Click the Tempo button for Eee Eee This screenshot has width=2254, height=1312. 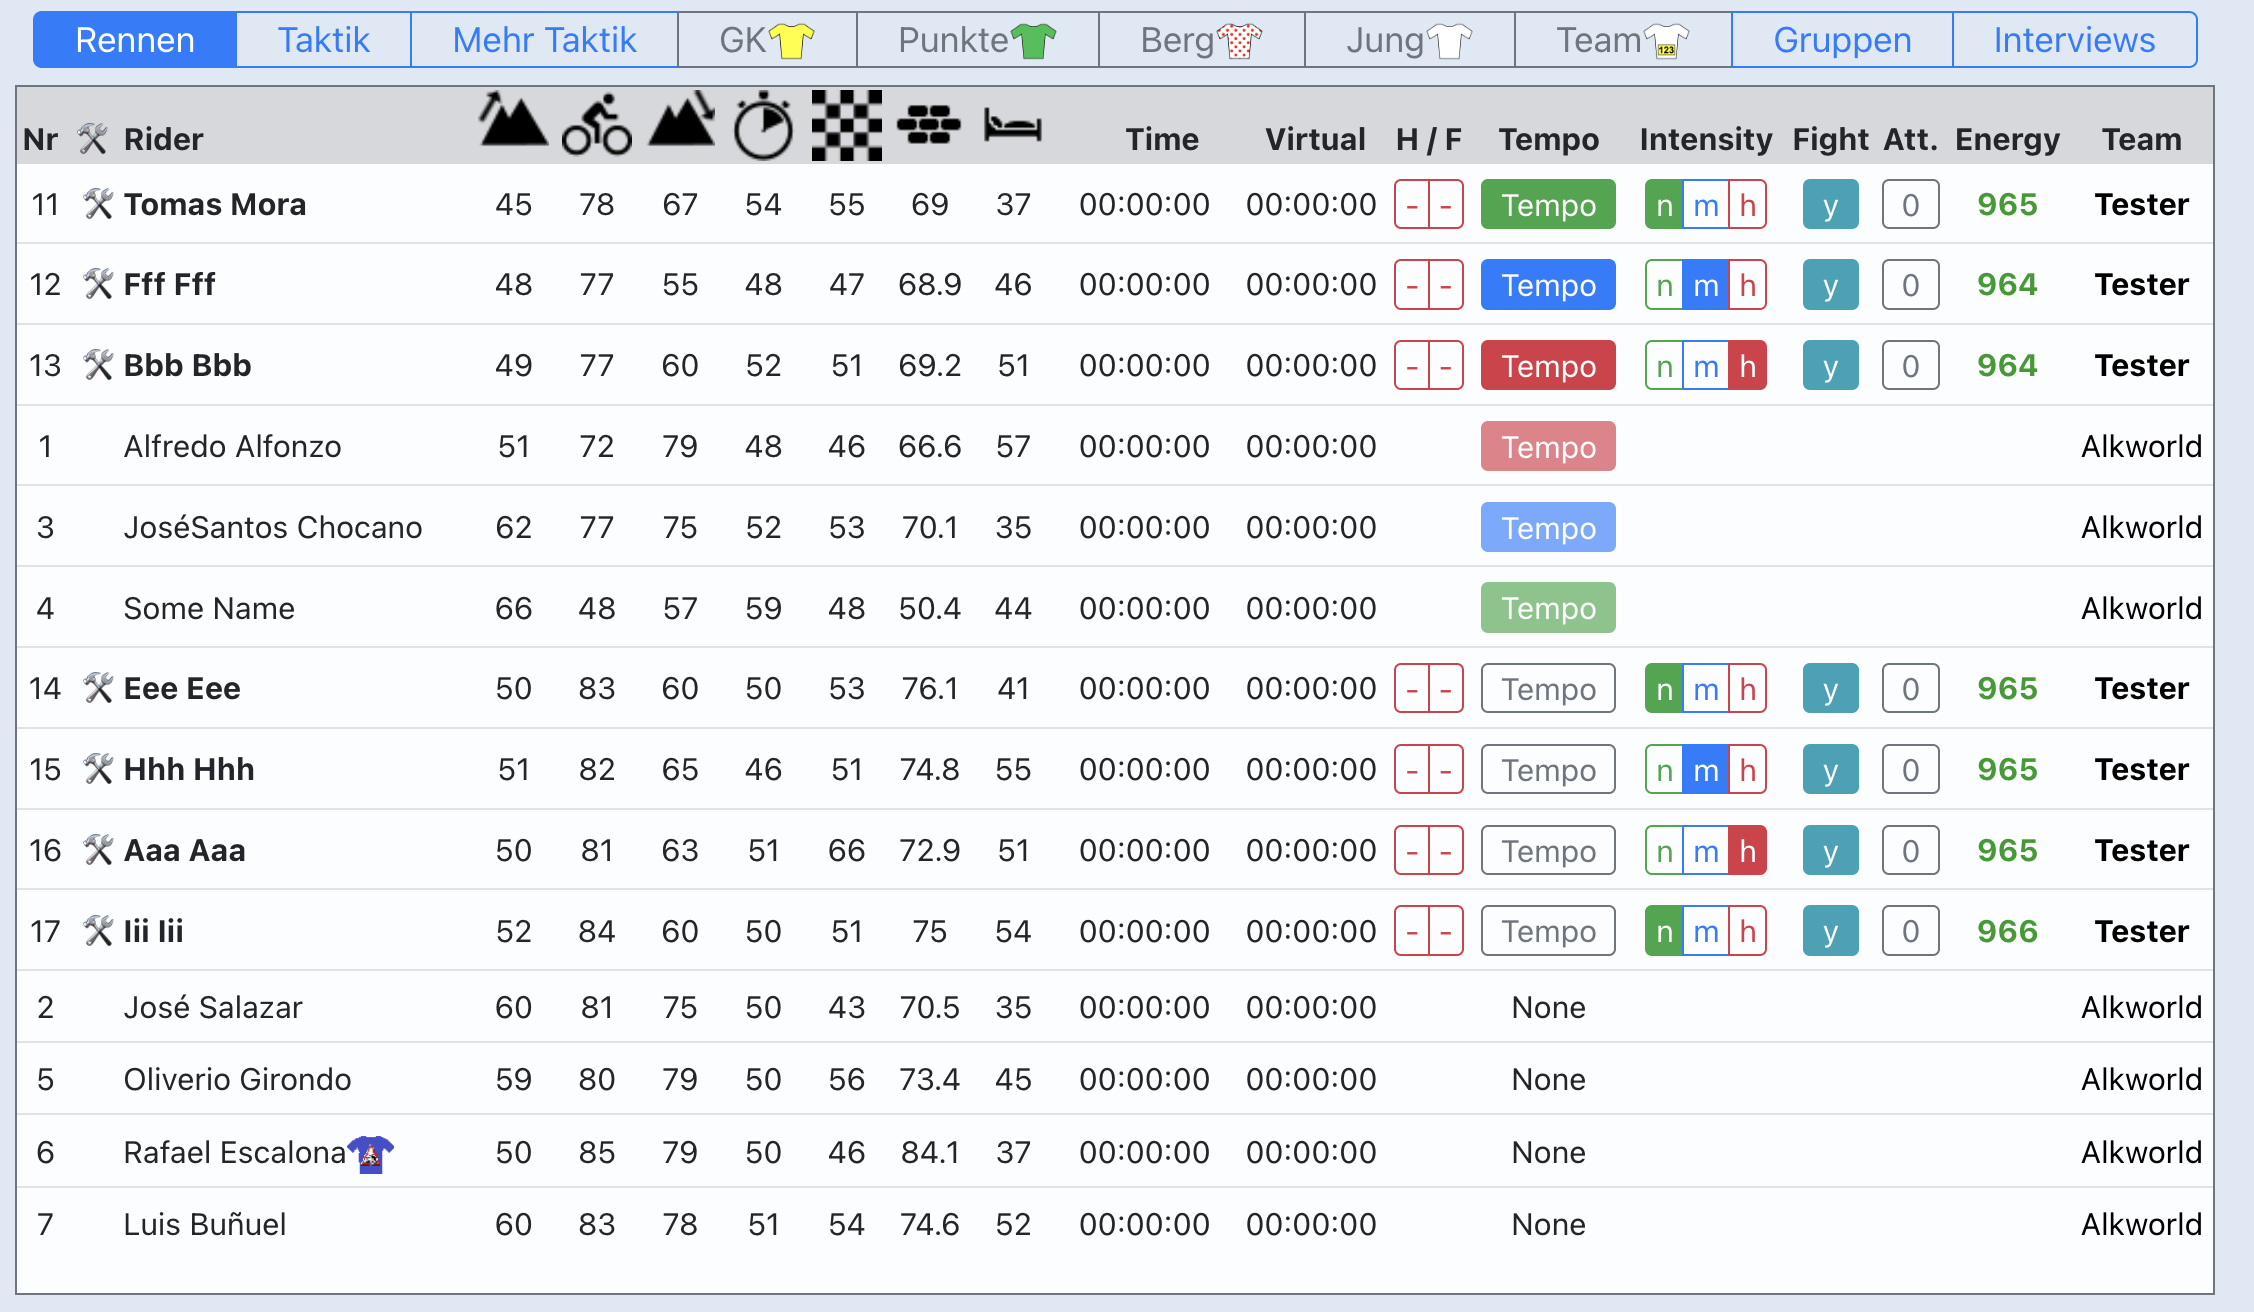(1548, 689)
